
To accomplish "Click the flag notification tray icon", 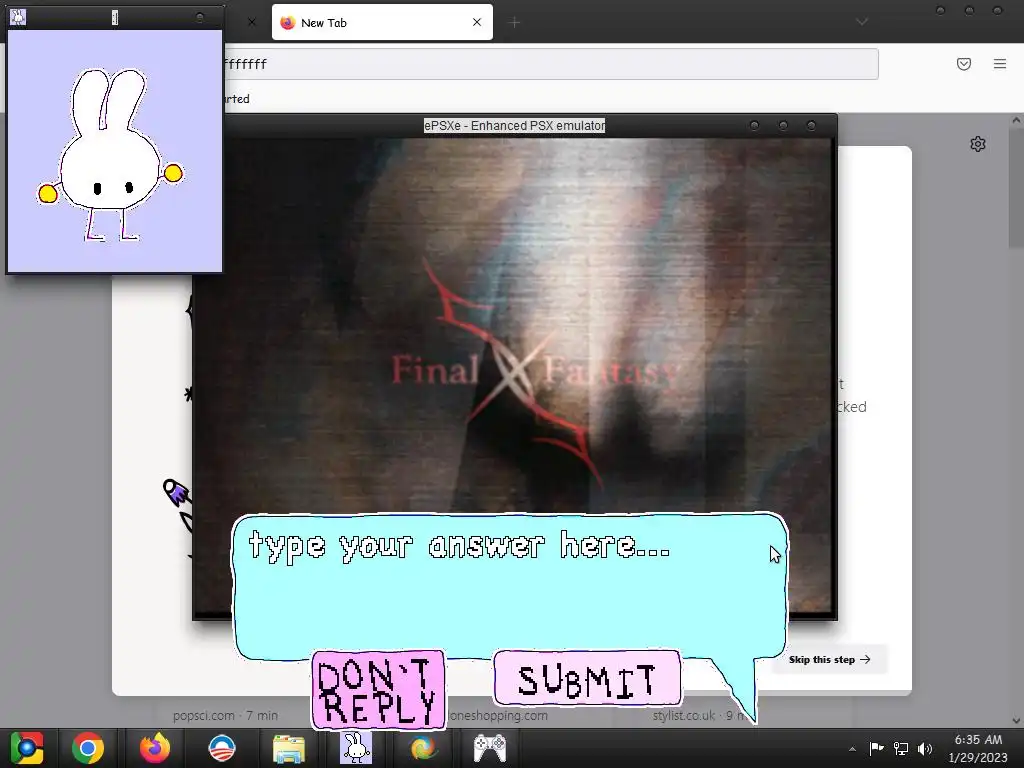I will pyautogui.click(x=876, y=748).
